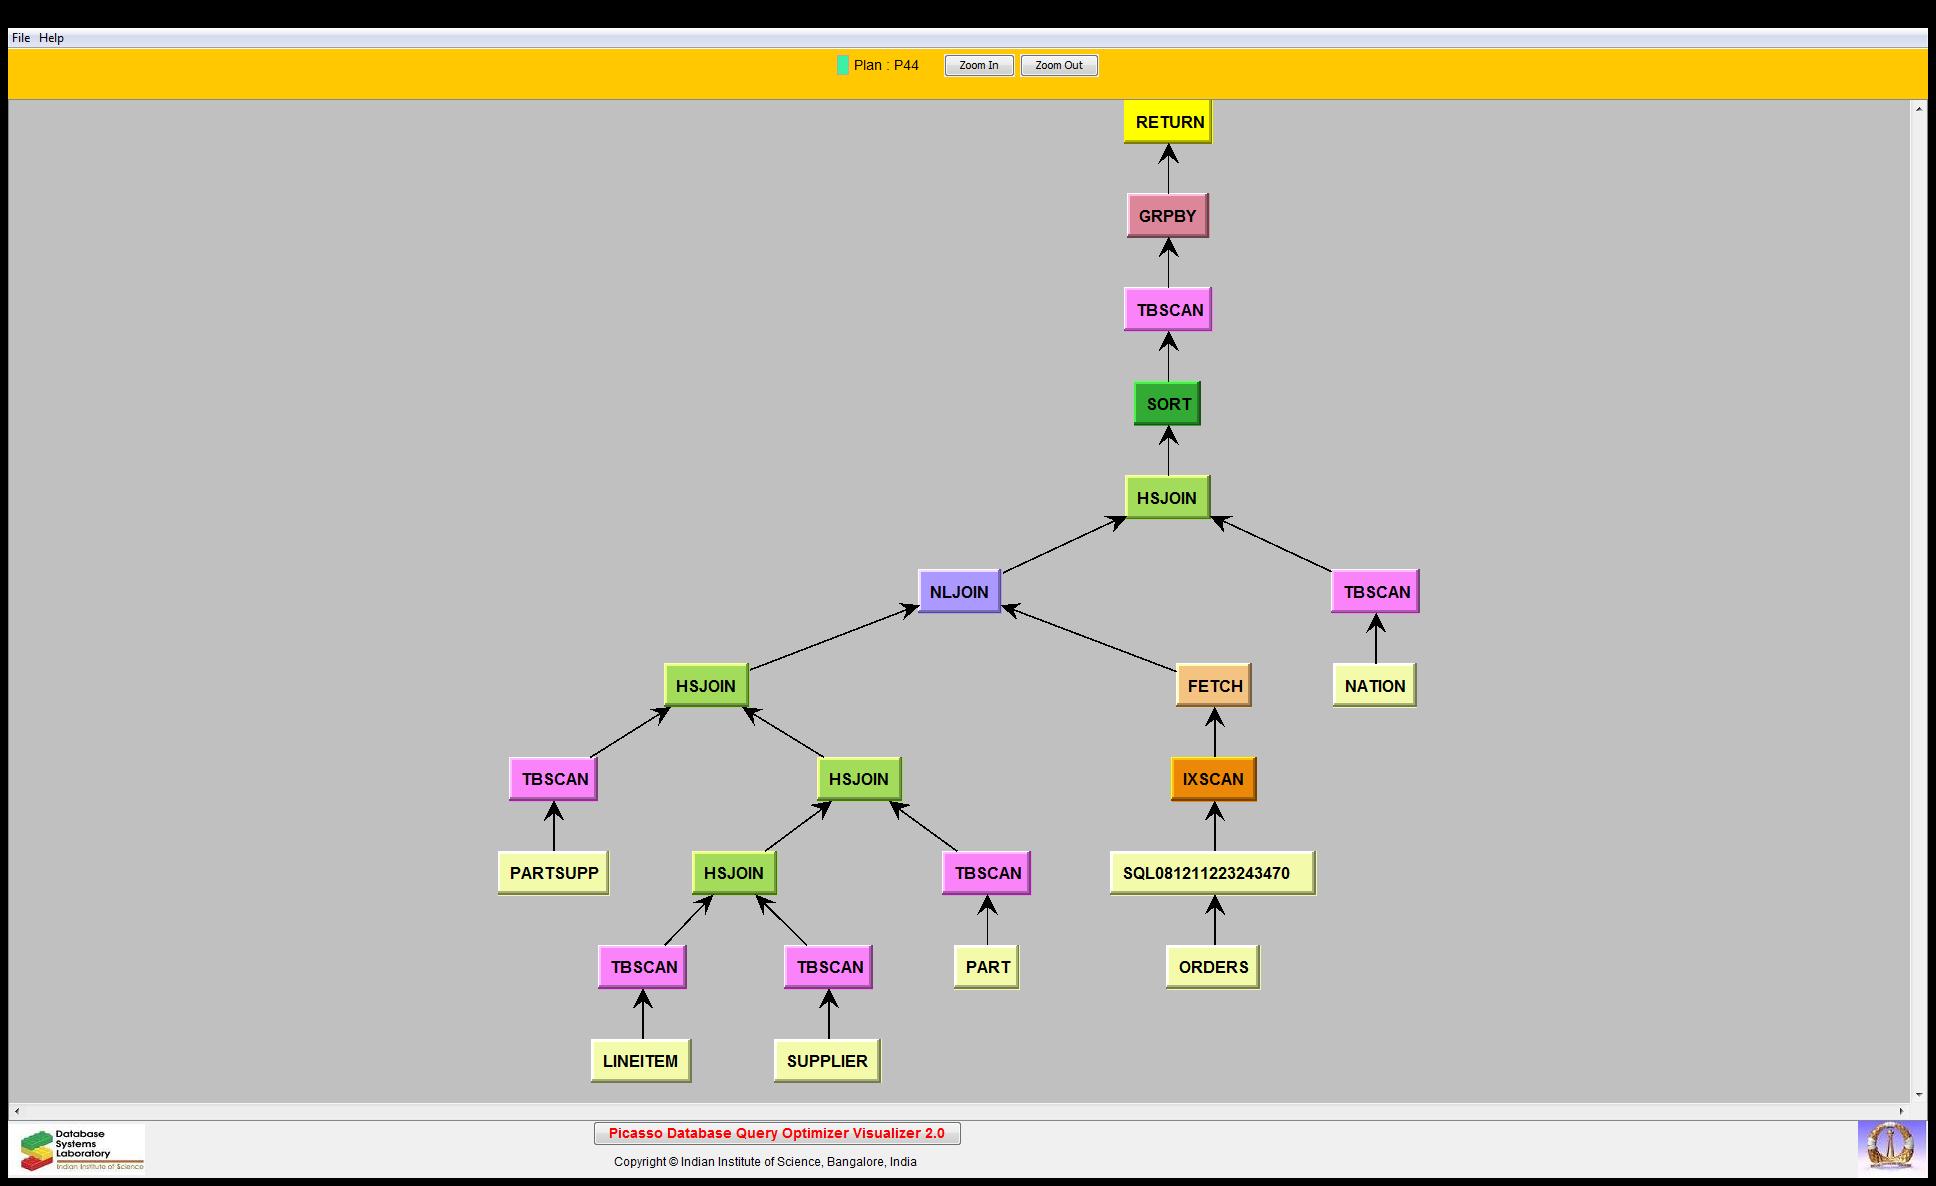
Task: Click the IISc emblem icon
Action: tap(1890, 1147)
